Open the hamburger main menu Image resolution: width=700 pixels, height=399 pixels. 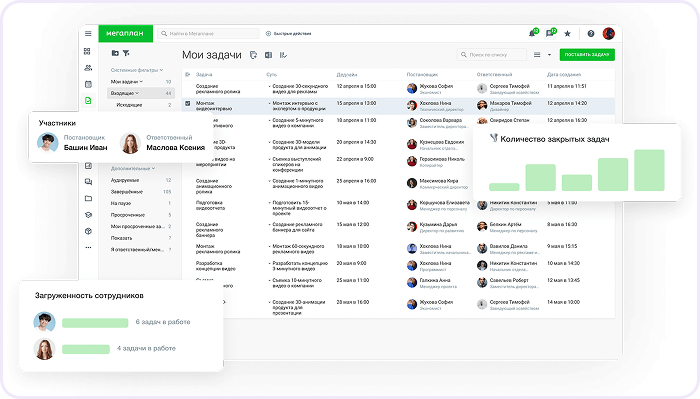(x=88, y=33)
